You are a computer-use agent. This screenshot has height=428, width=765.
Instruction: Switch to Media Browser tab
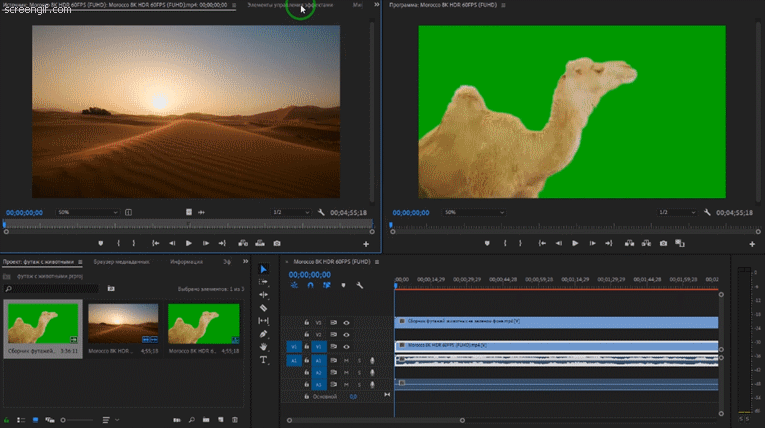tap(121, 262)
